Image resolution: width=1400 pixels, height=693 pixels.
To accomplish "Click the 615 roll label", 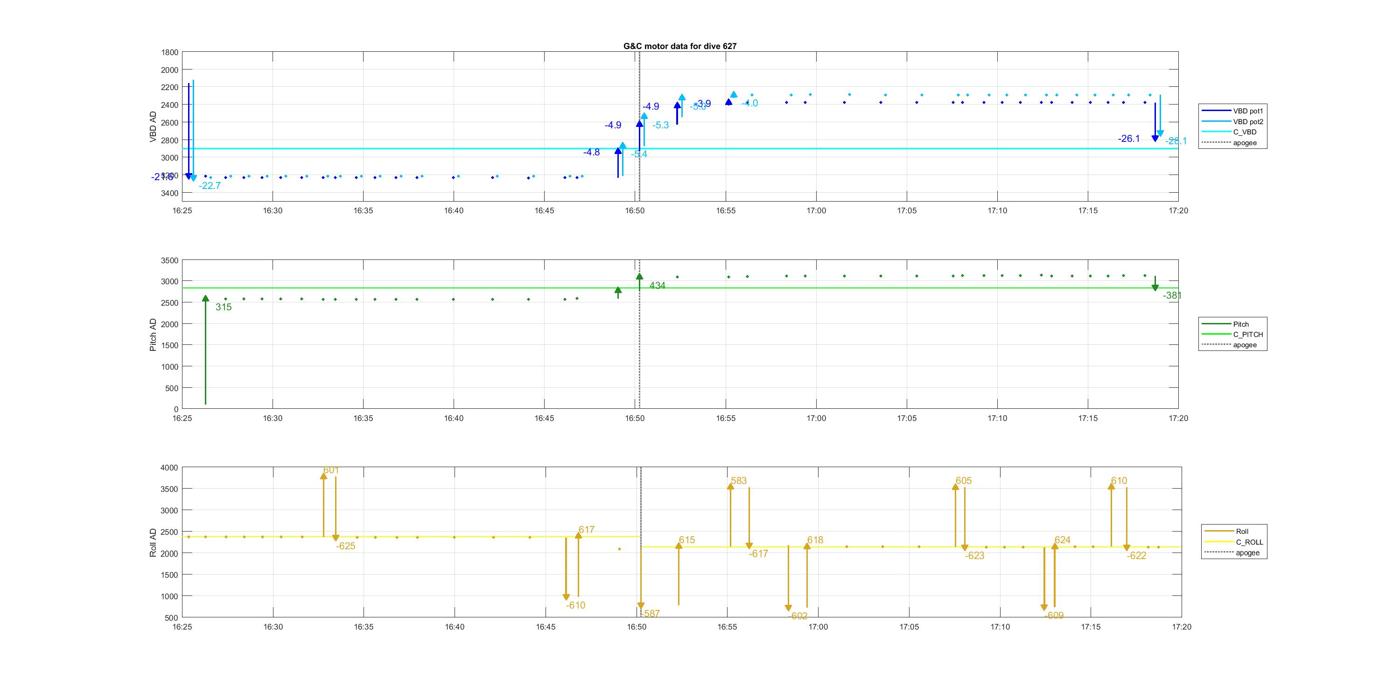I will pos(687,540).
